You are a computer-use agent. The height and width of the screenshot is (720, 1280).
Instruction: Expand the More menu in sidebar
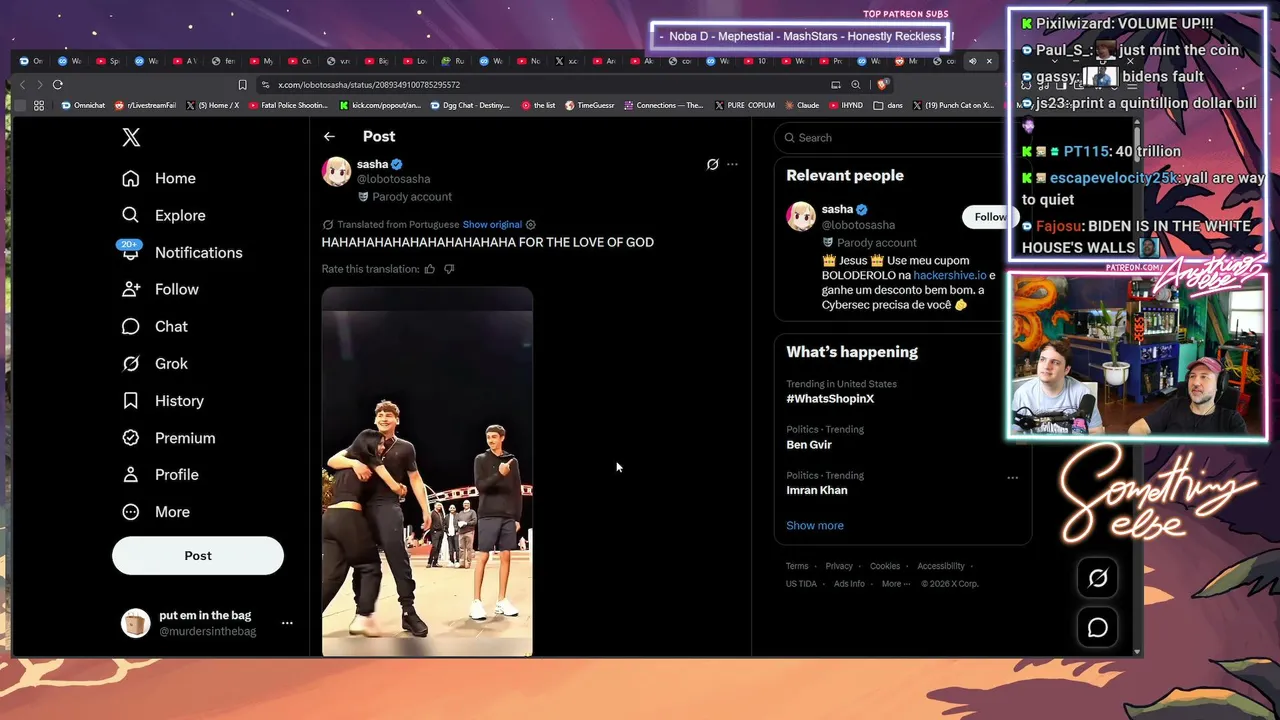(155, 511)
